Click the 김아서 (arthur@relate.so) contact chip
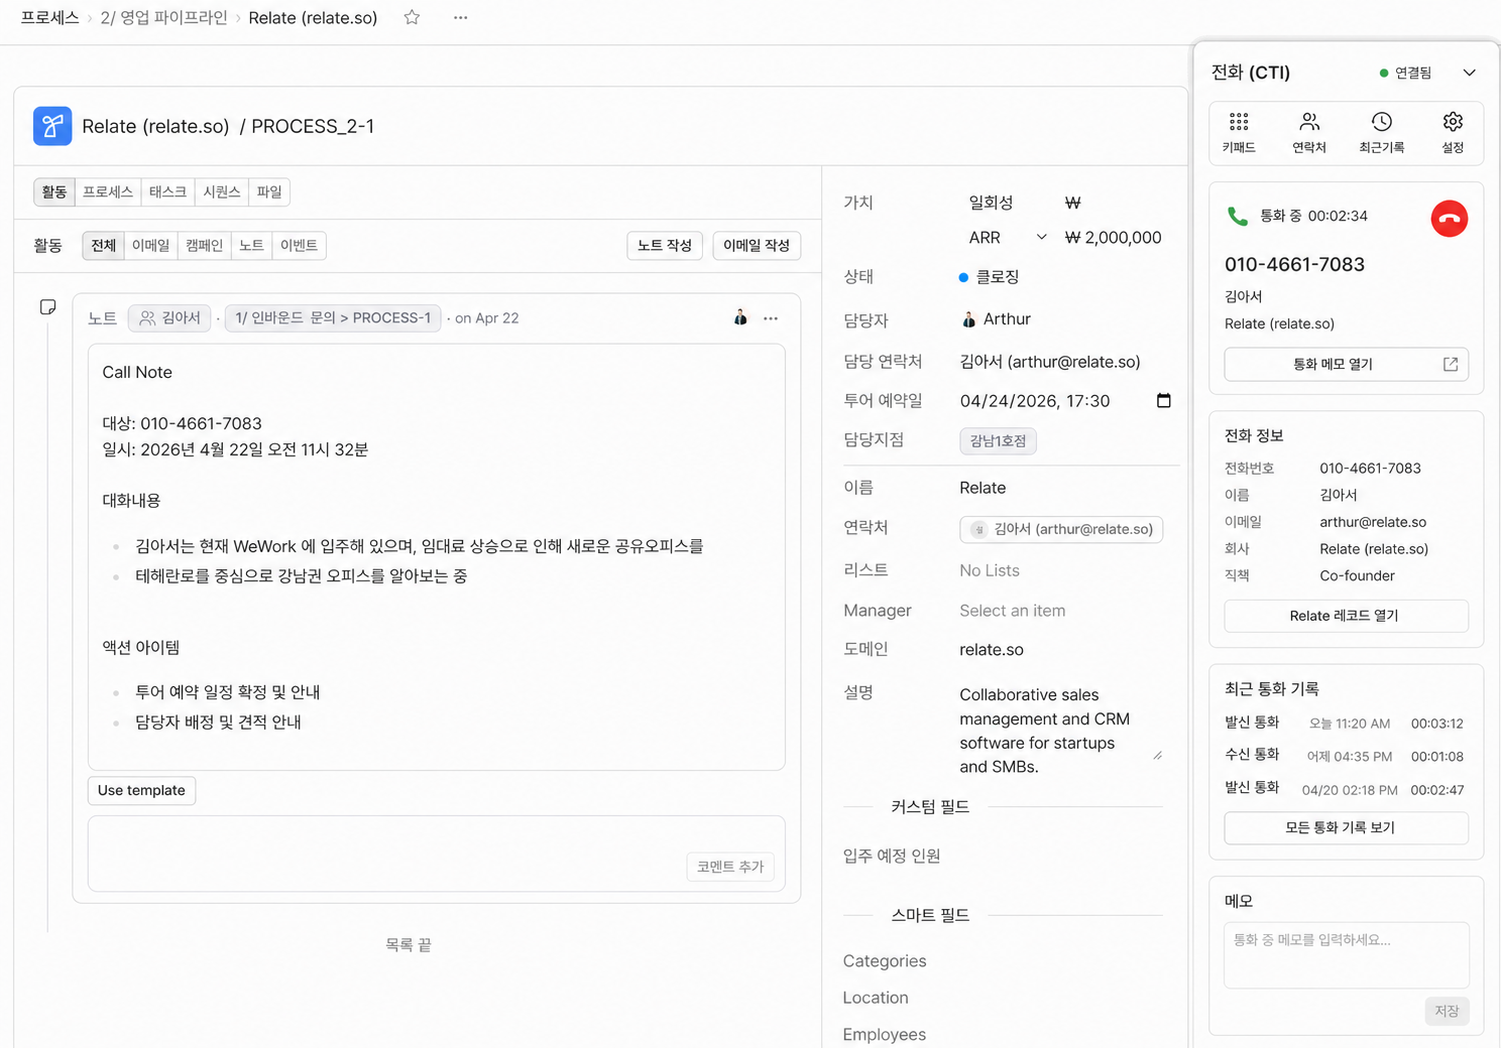 (1061, 529)
